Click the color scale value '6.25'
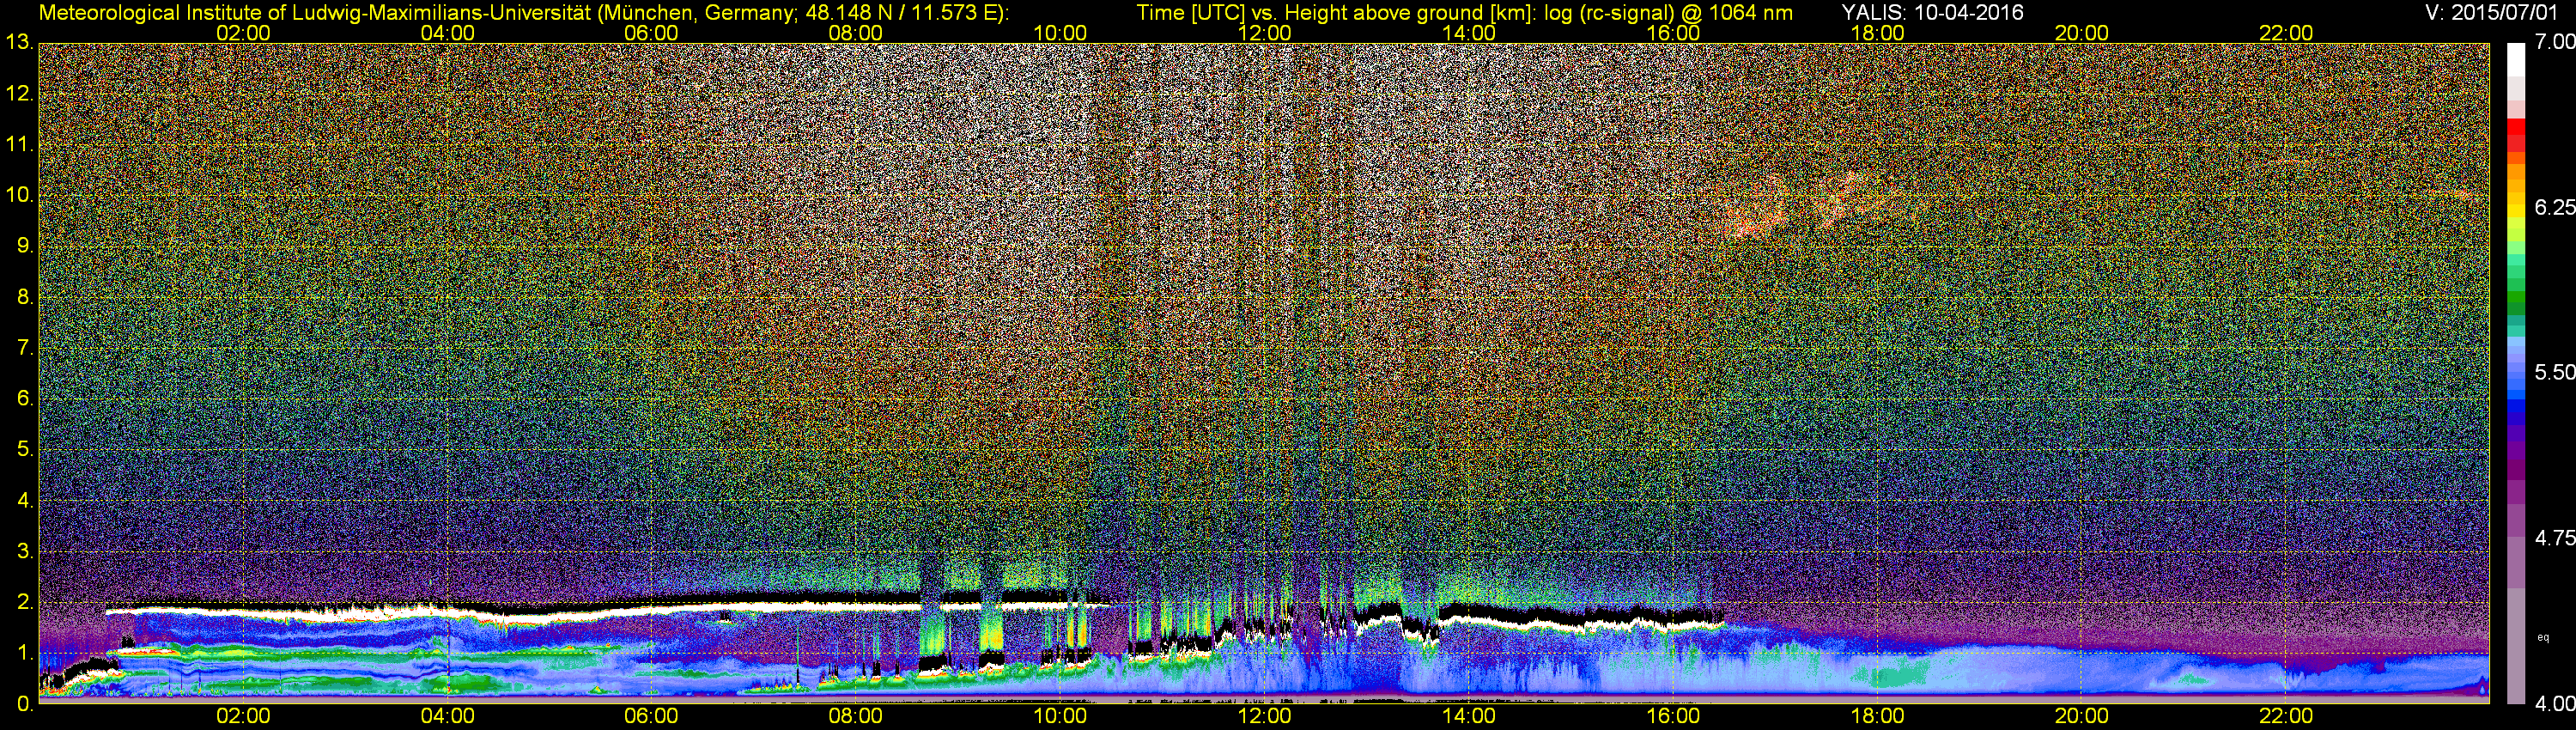This screenshot has width=2576, height=730. (x=2555, y=207)
